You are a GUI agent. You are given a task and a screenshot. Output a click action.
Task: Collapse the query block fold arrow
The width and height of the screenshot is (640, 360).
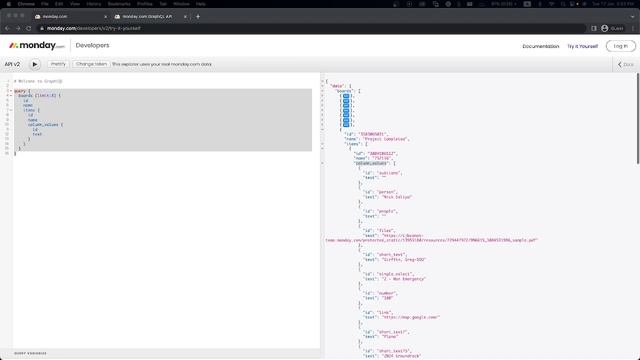tap(11, 91)
